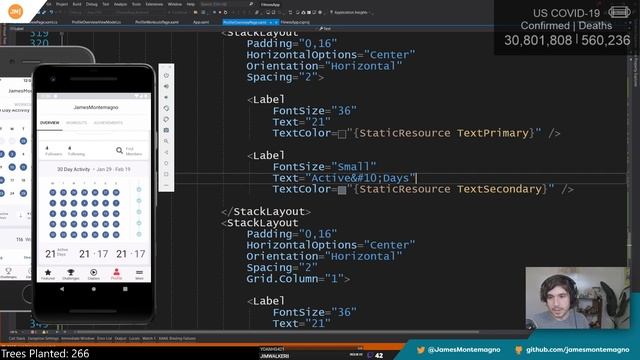
Task: Select the OVERVIEW tab in the app
Action: 49,123
